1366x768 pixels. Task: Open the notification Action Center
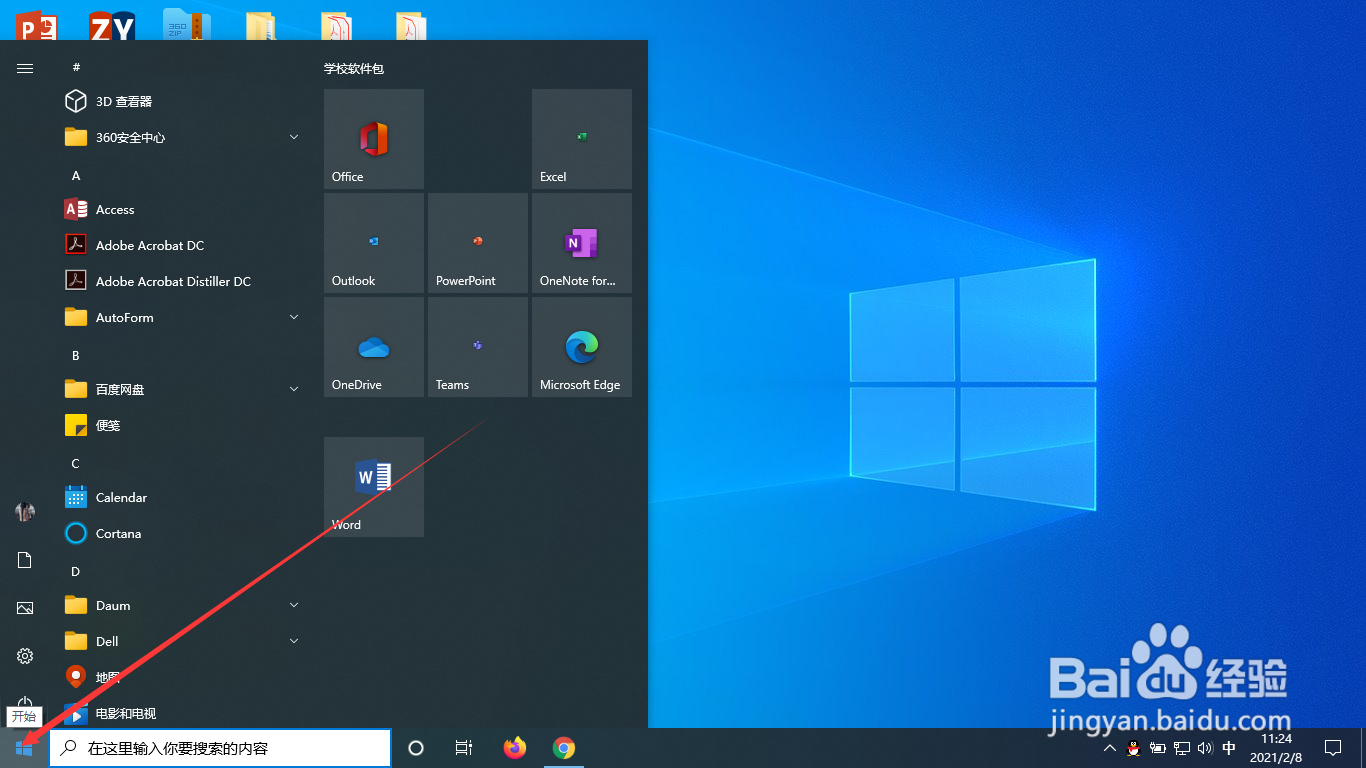1333,748
